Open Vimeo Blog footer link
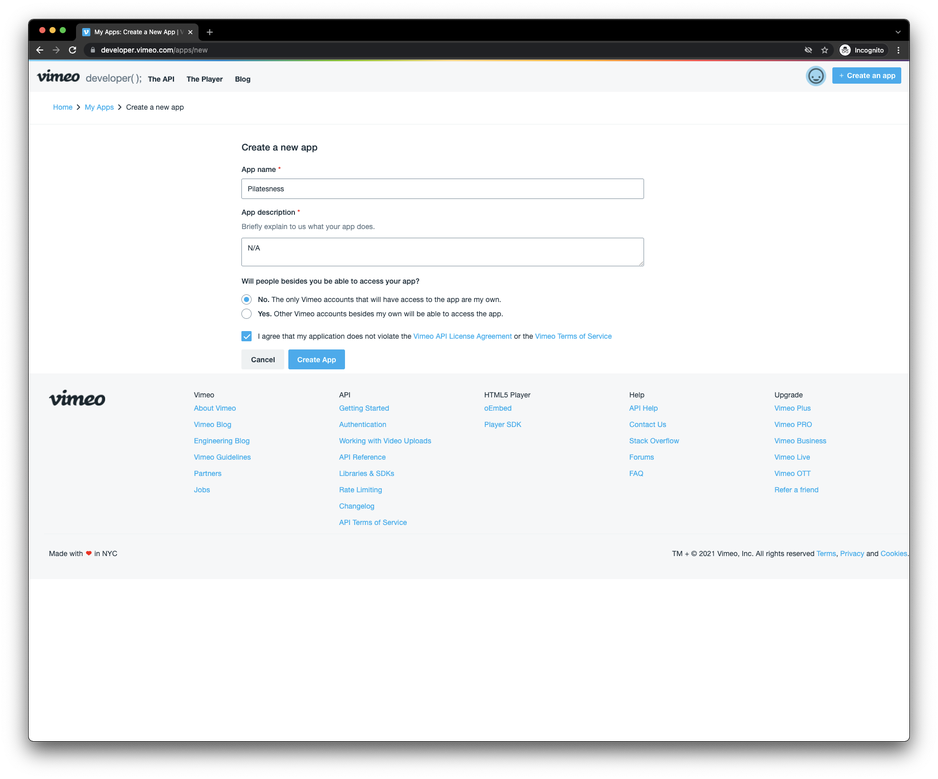 point(212,424)
